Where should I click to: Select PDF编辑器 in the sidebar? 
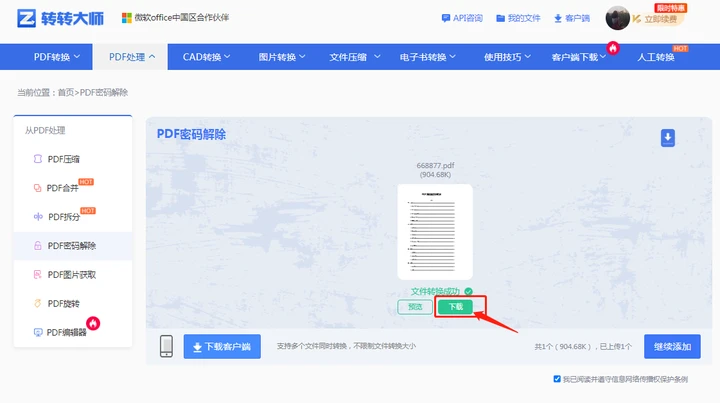click(x=73, y=332)
